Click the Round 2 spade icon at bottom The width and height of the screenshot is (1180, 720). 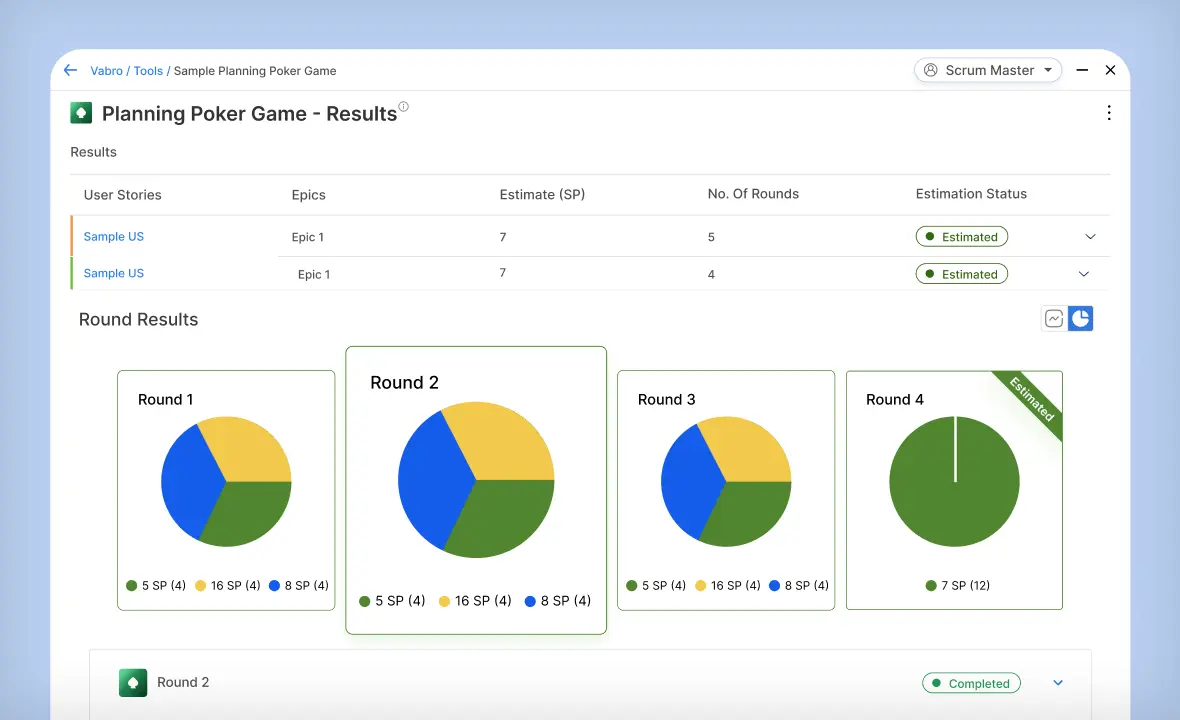pyautogui.click(x=133, y=683)
